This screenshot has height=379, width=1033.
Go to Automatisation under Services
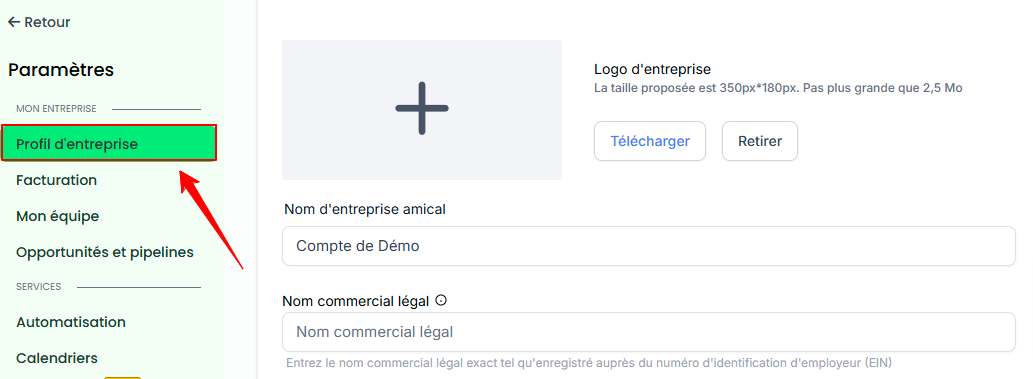coord(70,322)
